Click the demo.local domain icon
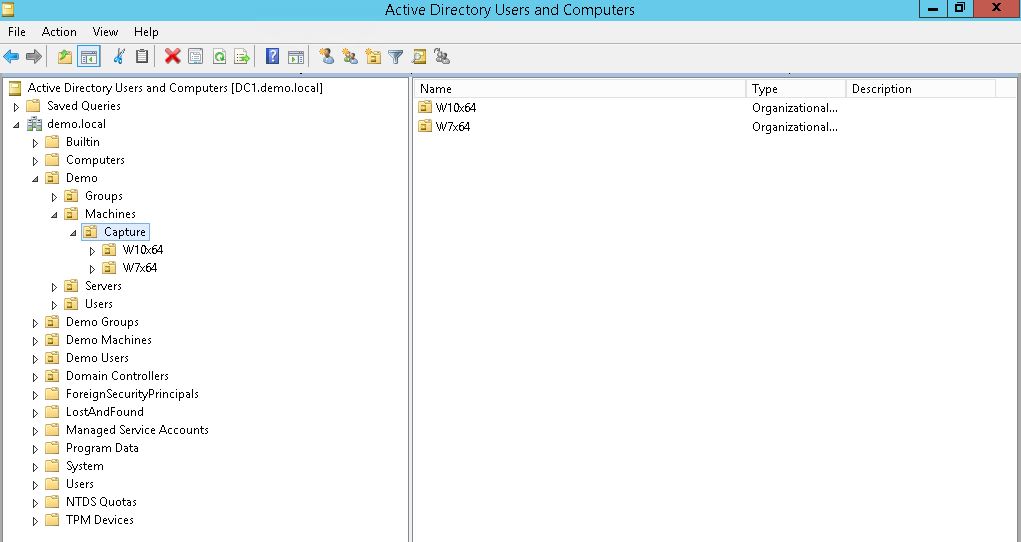 [x=35, y=124]
